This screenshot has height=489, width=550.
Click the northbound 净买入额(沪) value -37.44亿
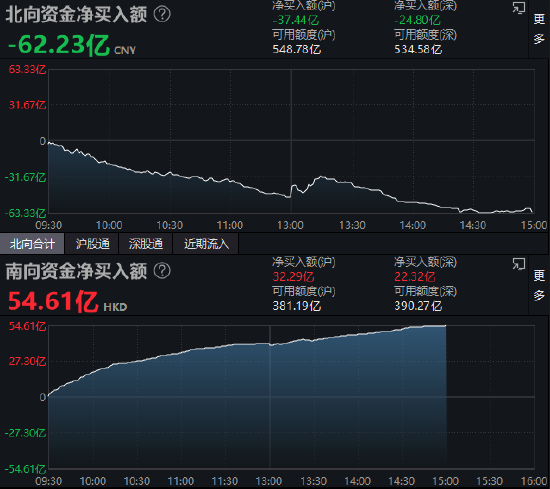[296, 20]
